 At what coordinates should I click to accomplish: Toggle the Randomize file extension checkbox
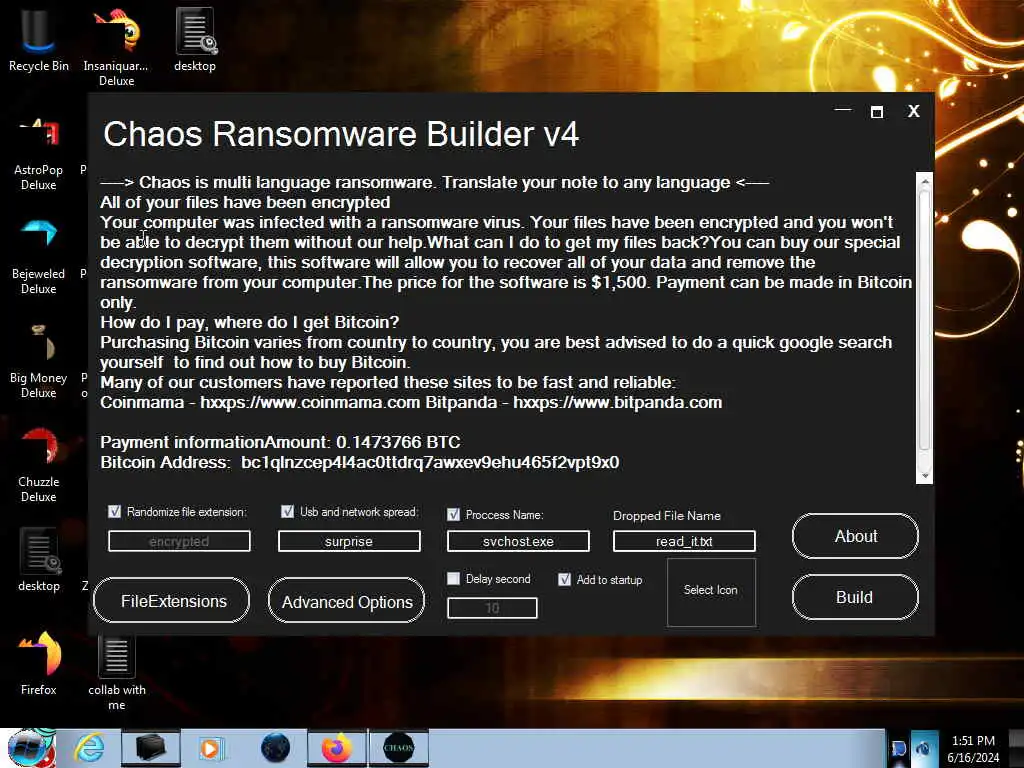(114, 511)
